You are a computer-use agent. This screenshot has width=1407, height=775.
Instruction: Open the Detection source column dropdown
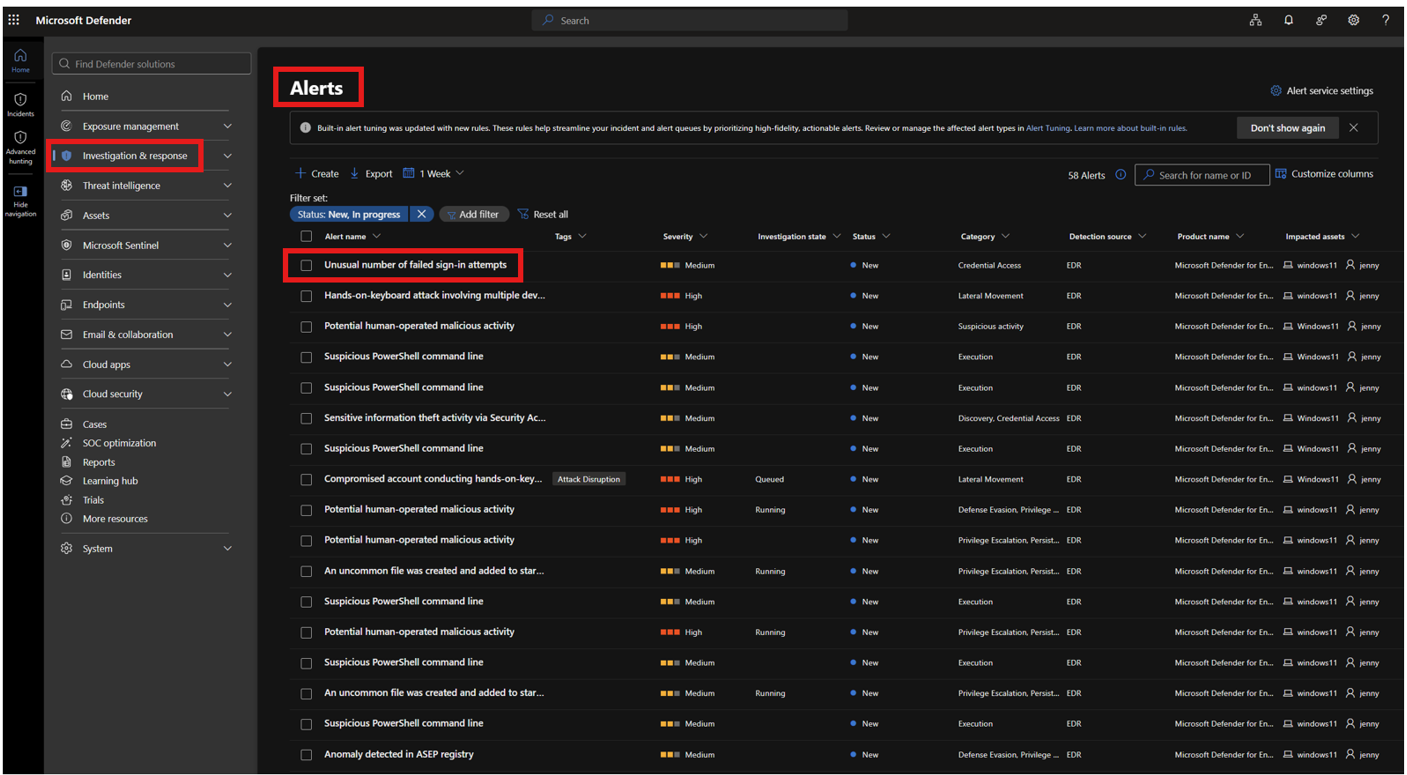tap(1142, 237)
